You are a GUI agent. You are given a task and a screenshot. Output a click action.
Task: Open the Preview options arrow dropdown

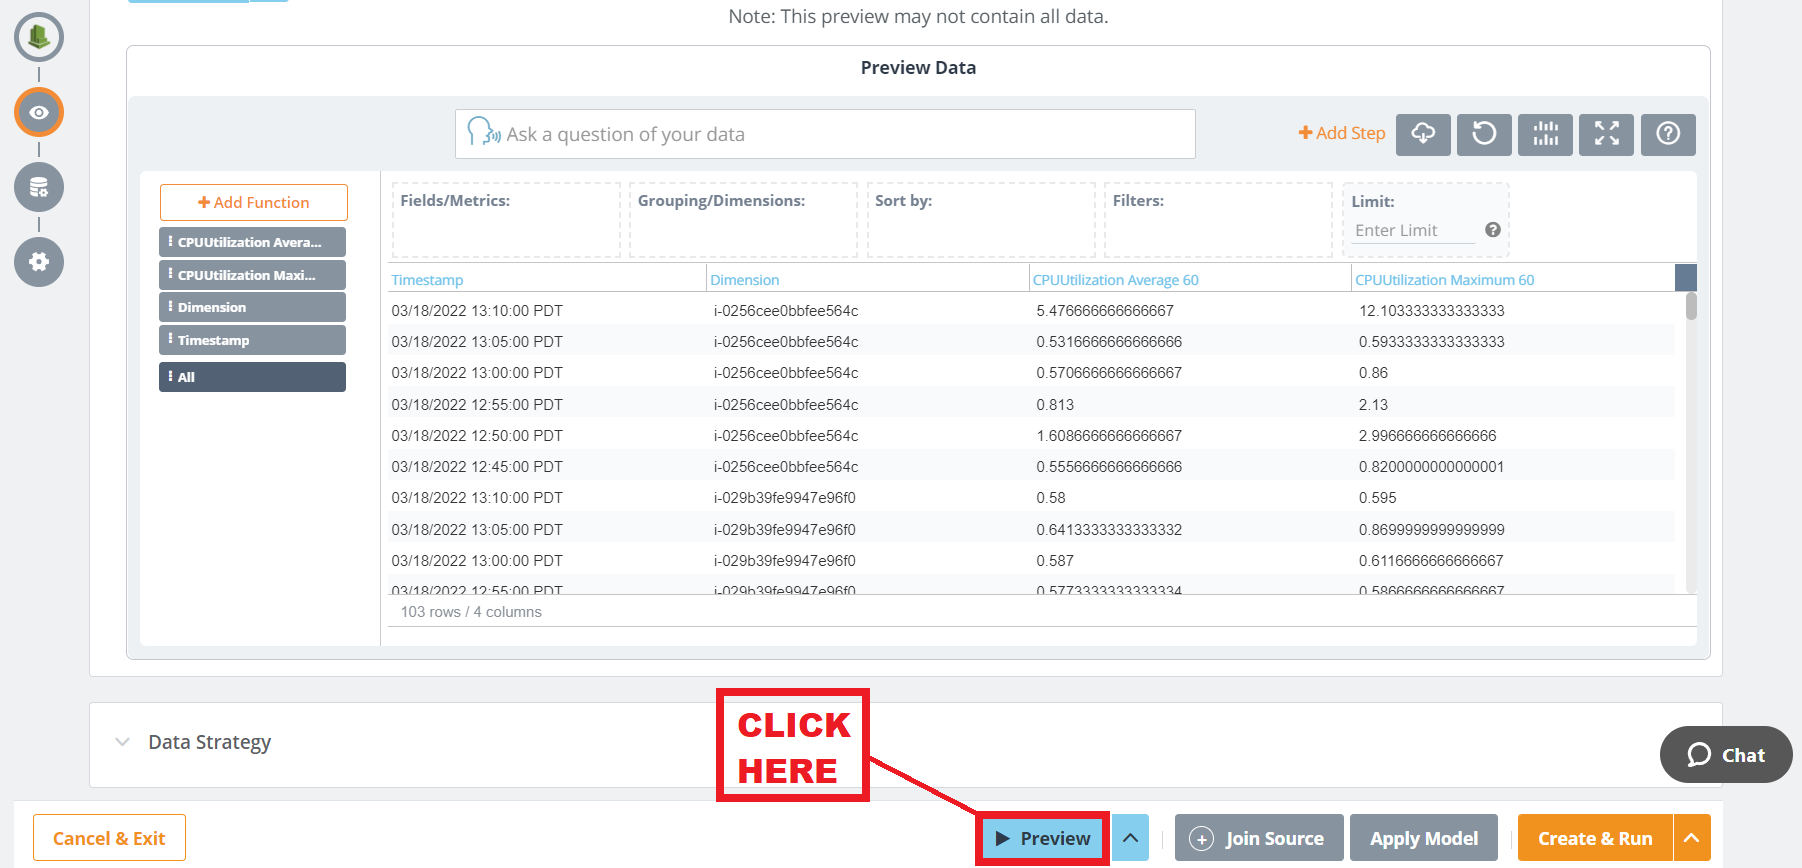[1130, 838]
